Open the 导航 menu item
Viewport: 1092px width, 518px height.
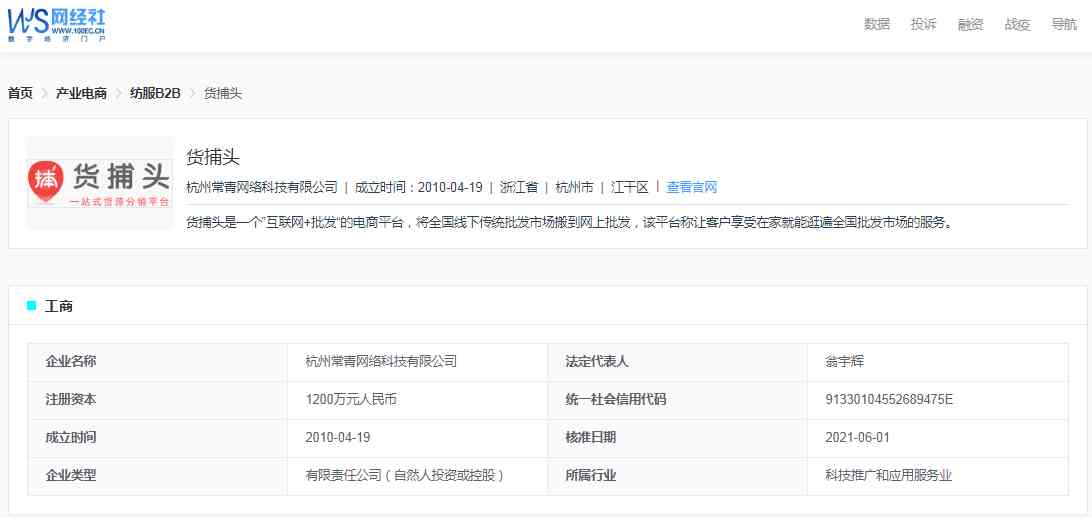[1064, 24]
